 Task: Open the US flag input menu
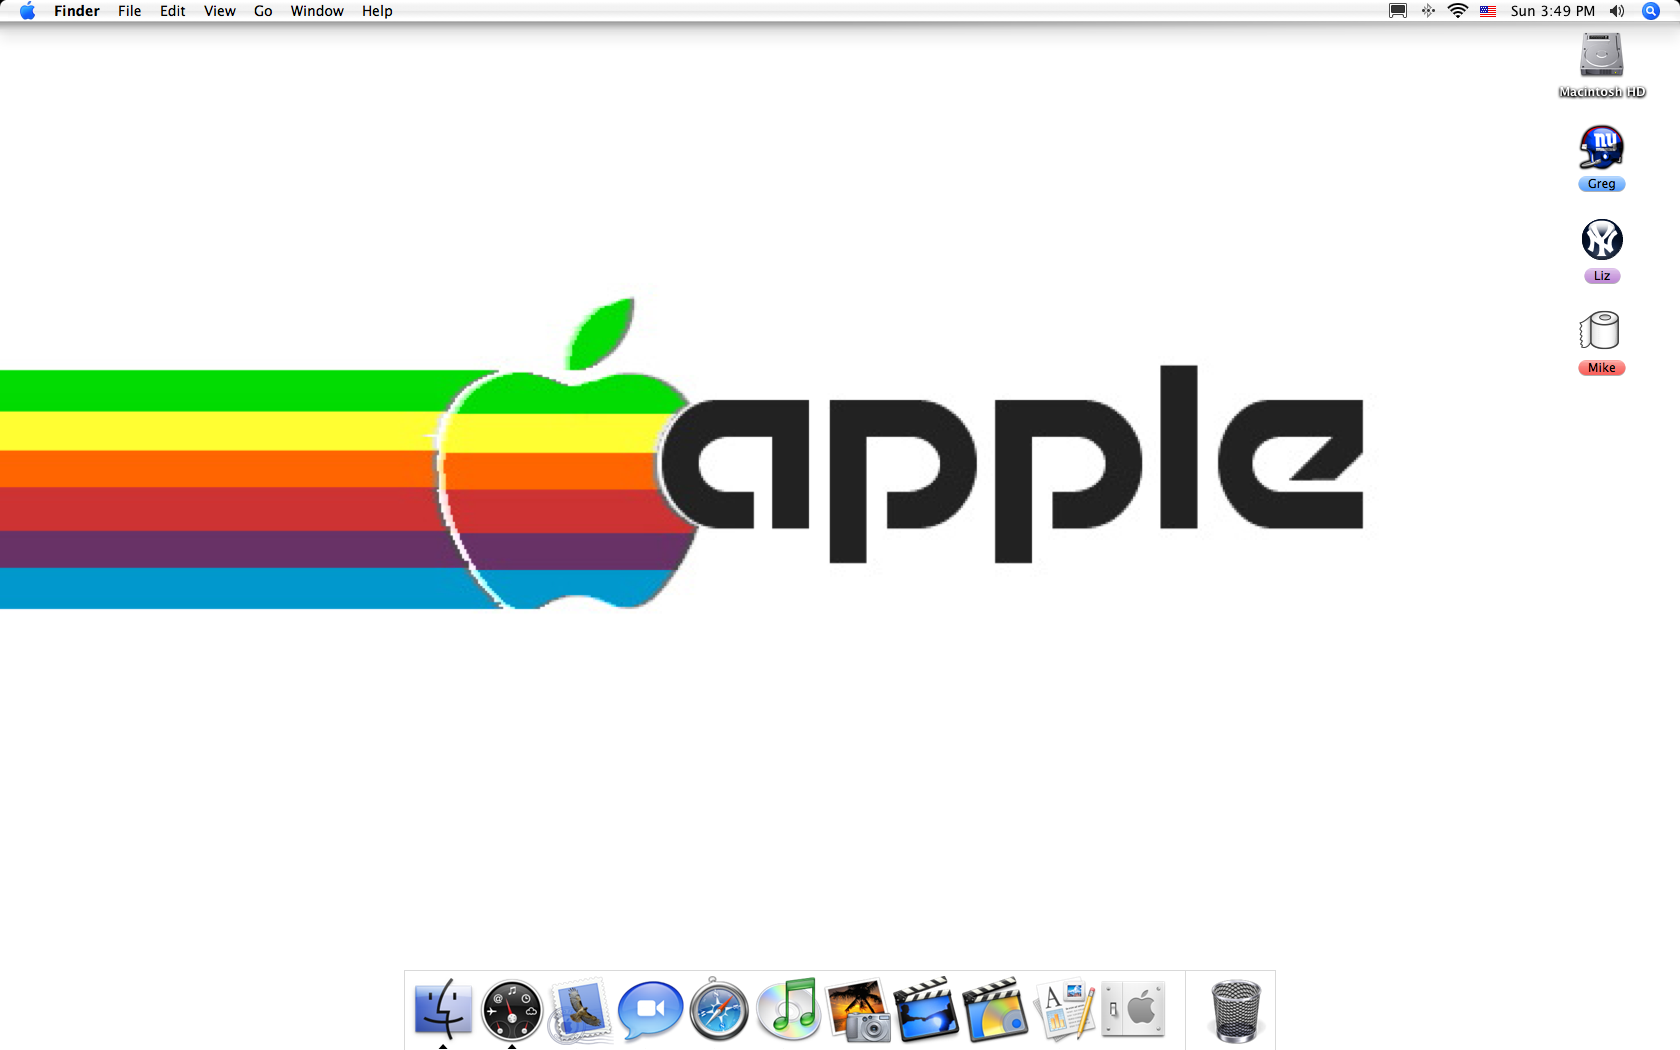pyautogui.click(x=1488, y=11)
